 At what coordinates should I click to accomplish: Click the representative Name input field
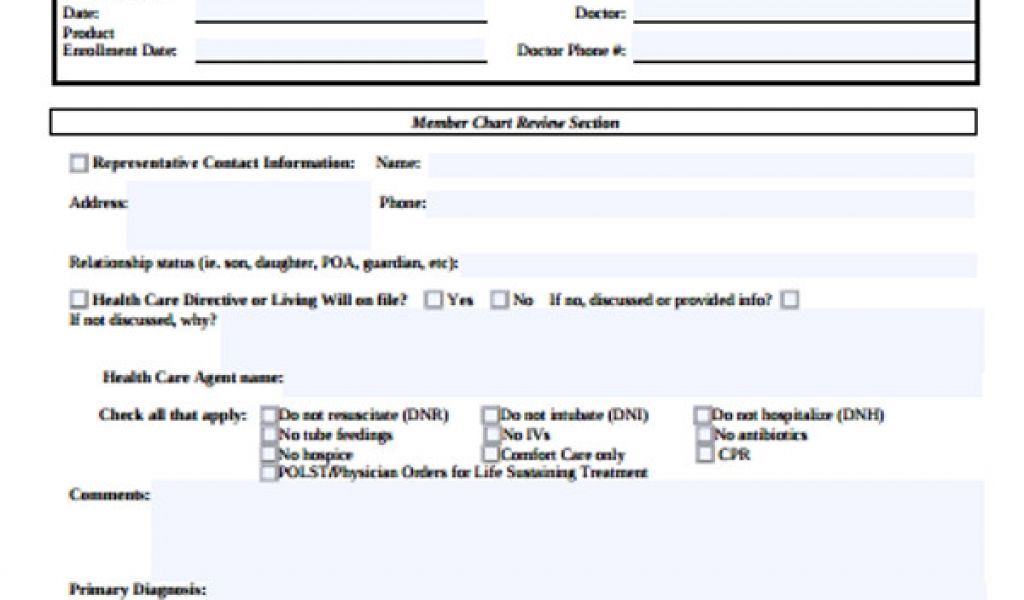(x=700, y=165)
